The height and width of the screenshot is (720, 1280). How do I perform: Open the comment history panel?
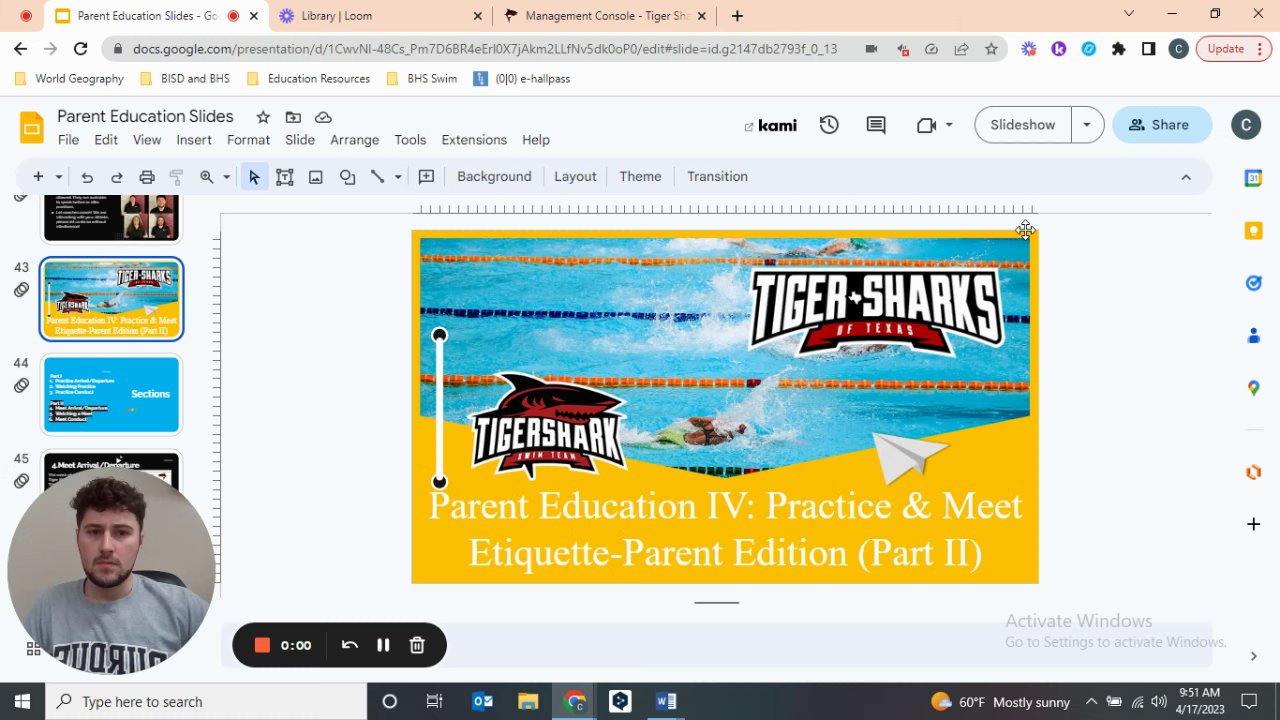coord(876,125)
